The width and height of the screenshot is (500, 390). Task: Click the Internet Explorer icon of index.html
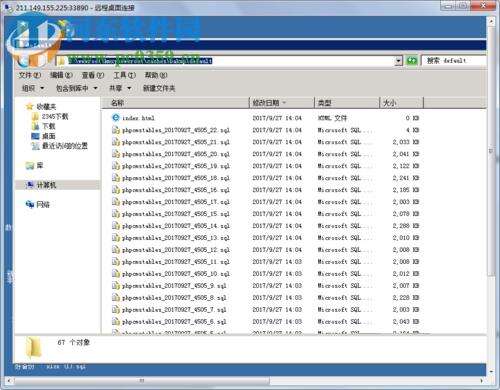pos(116,118)
